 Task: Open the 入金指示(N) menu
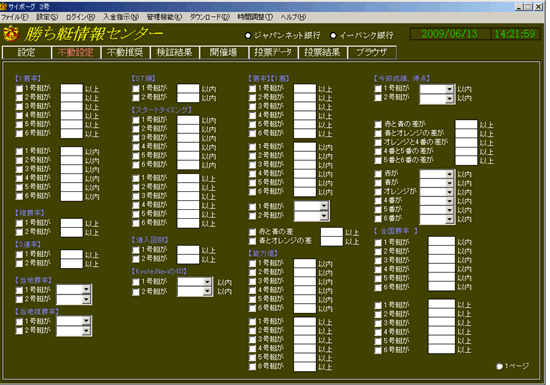pyautogui.click(x=121, y=17)
